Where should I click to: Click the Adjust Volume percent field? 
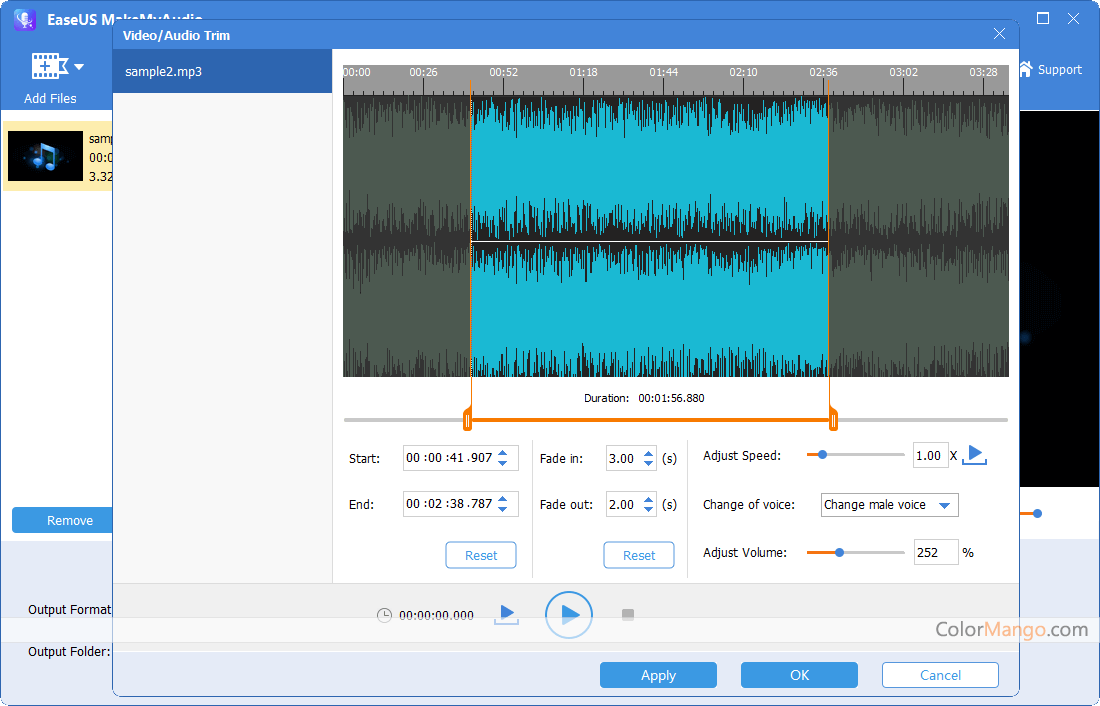(x=935, y=552)
